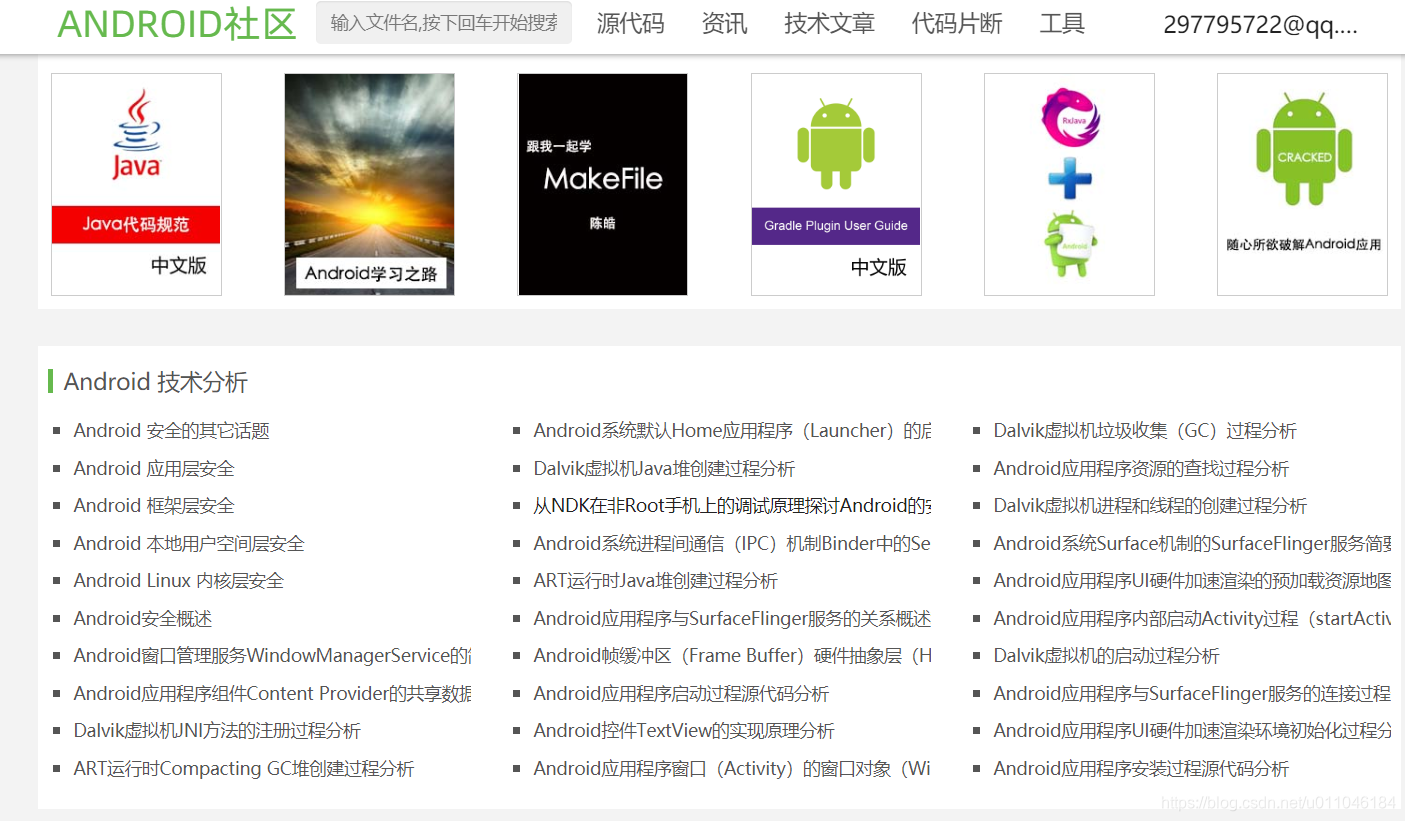
Task: Open Dalvik虚拟机的启动过程分析
Action: [x=1107, y=656]
